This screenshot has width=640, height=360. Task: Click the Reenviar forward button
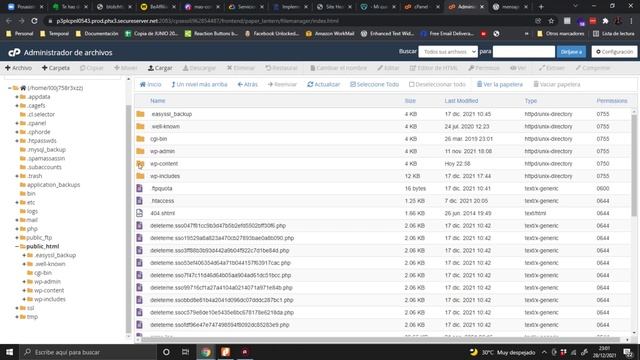click(x=282, y=84)
